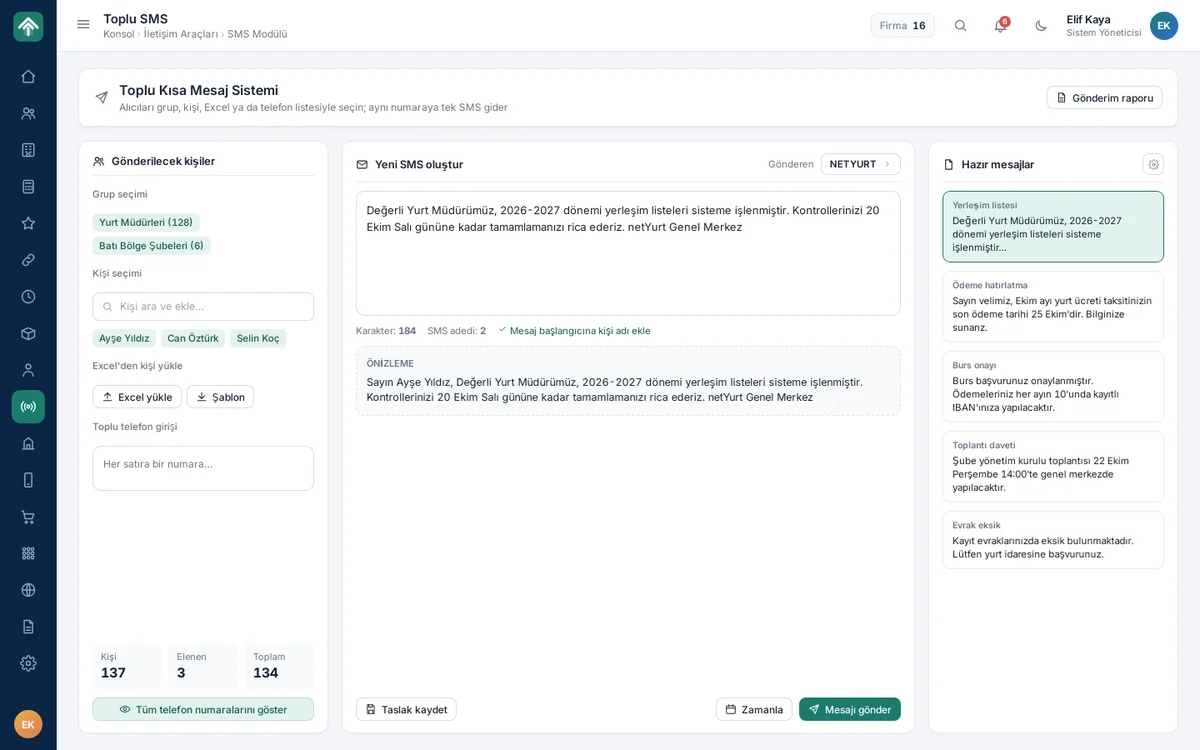Open Elif Kaya user profile menu

tap(1121, 26)
